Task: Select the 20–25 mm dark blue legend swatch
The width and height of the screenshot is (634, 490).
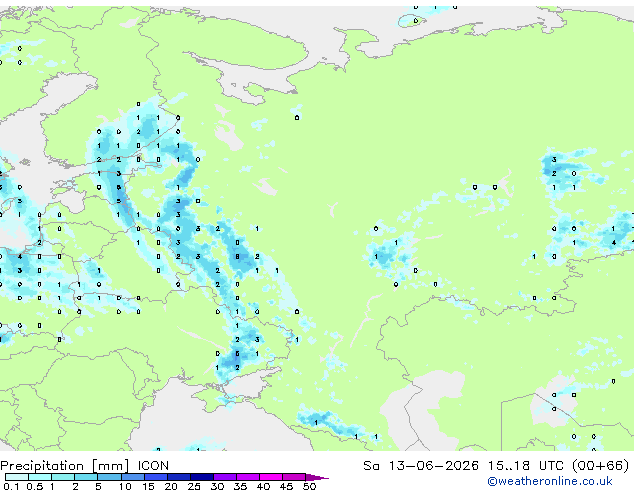Action: [x=178, y=477]
